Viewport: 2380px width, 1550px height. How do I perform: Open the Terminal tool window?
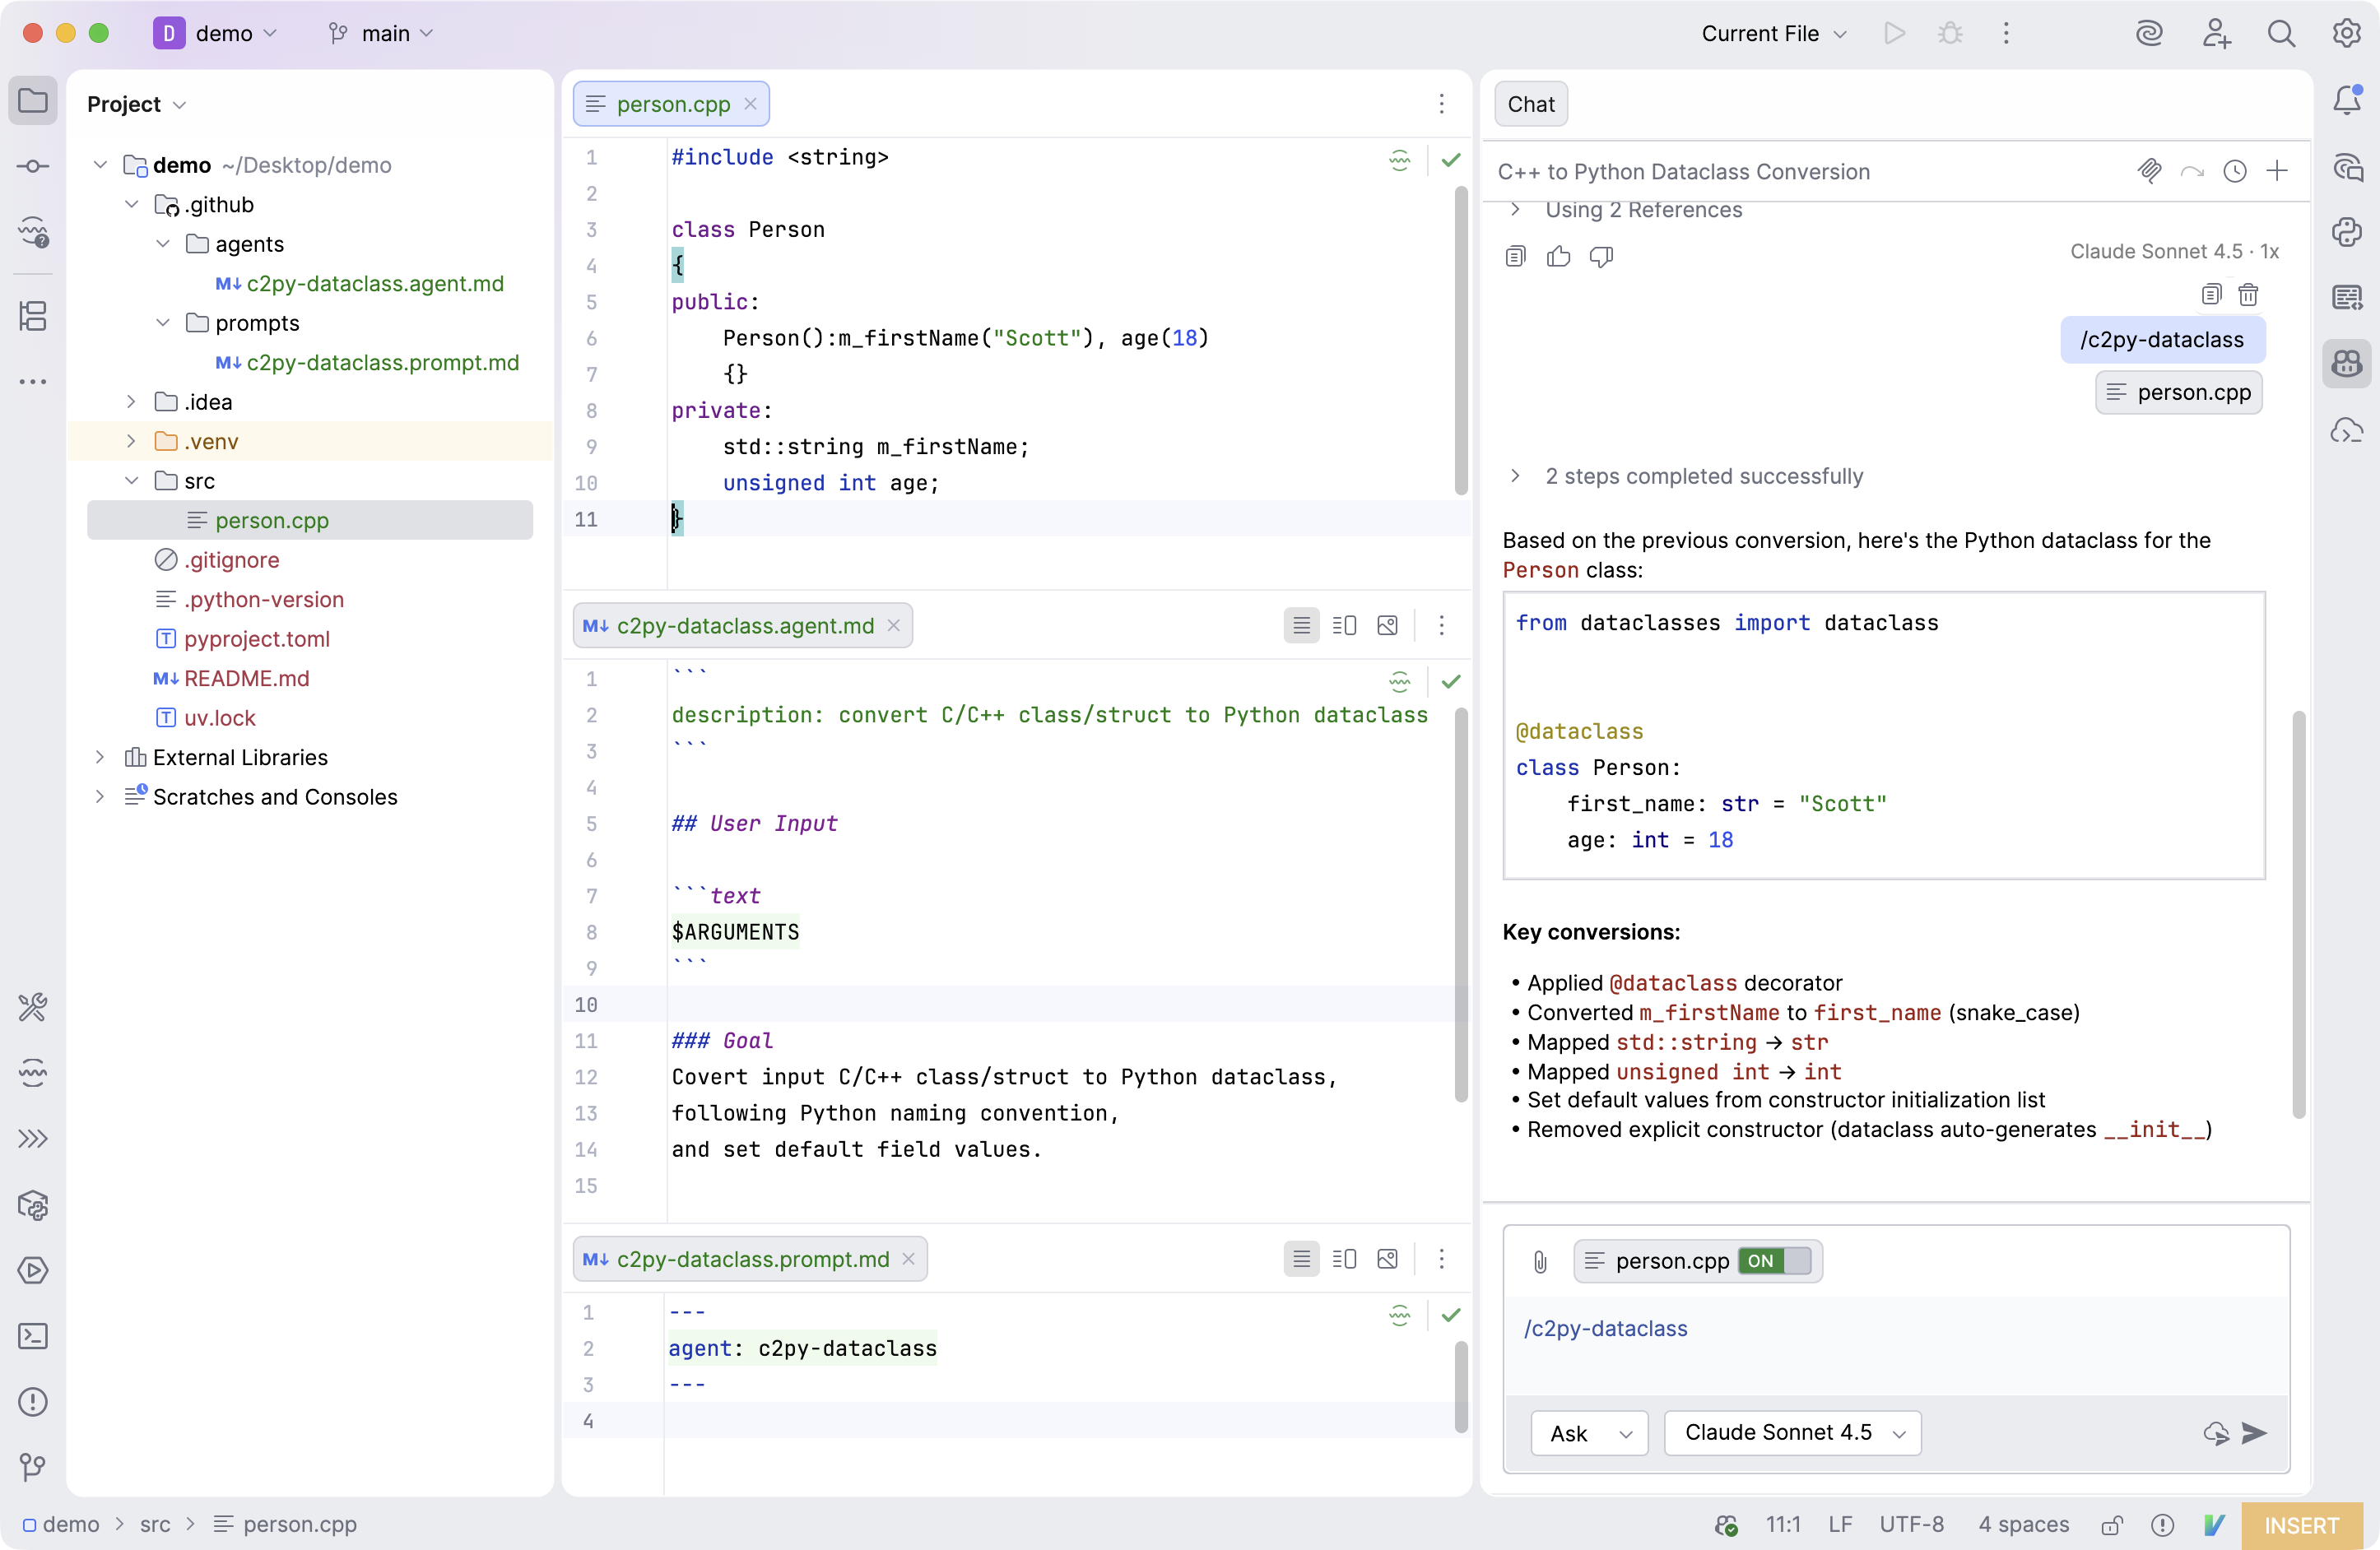coord(33,1336)
